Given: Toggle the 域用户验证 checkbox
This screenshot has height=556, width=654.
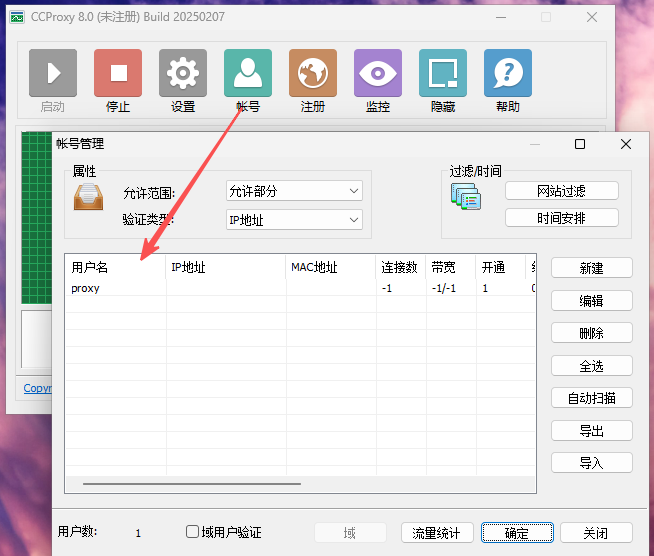Looking at the screenshot, I should [192, 532].
